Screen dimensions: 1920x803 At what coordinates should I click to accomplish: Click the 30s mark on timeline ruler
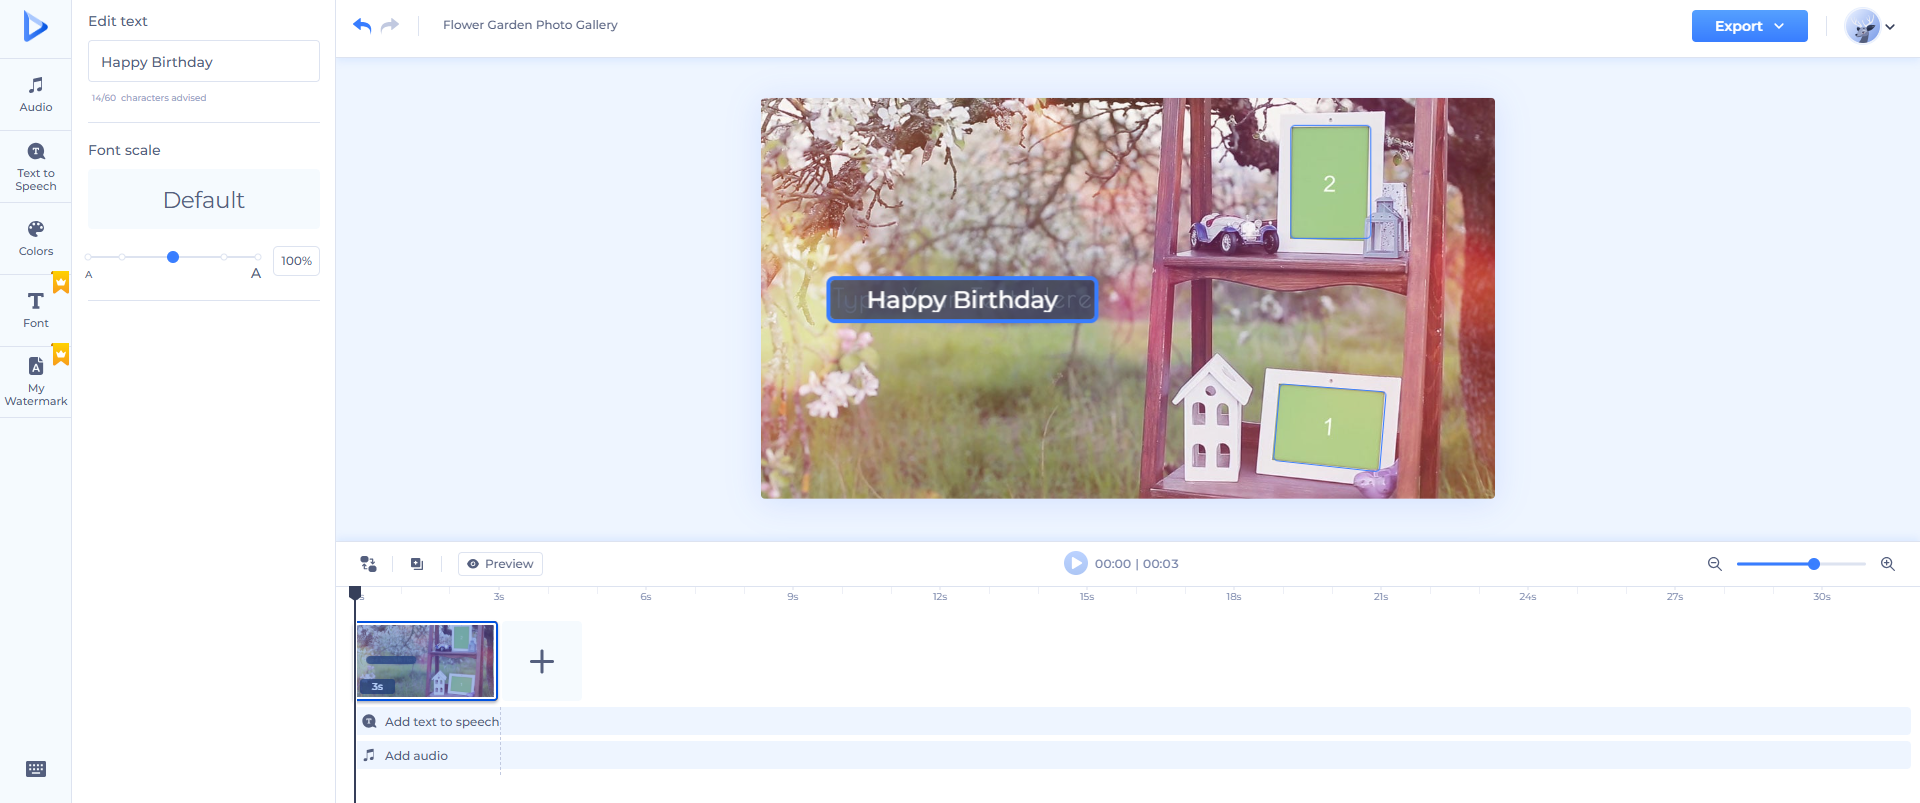pos(1822,597)
